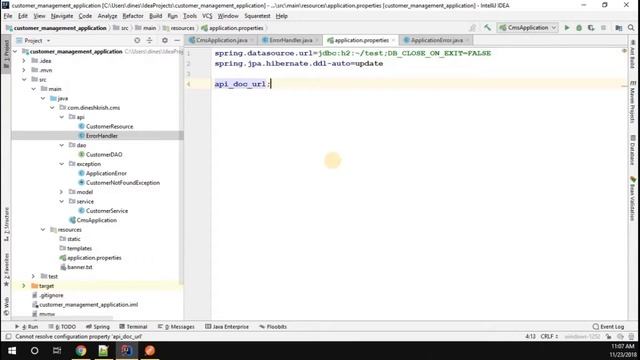This screenshot has height=360, width=640.
Task: Open Maven Projects side panel
Action: [632, 102]
